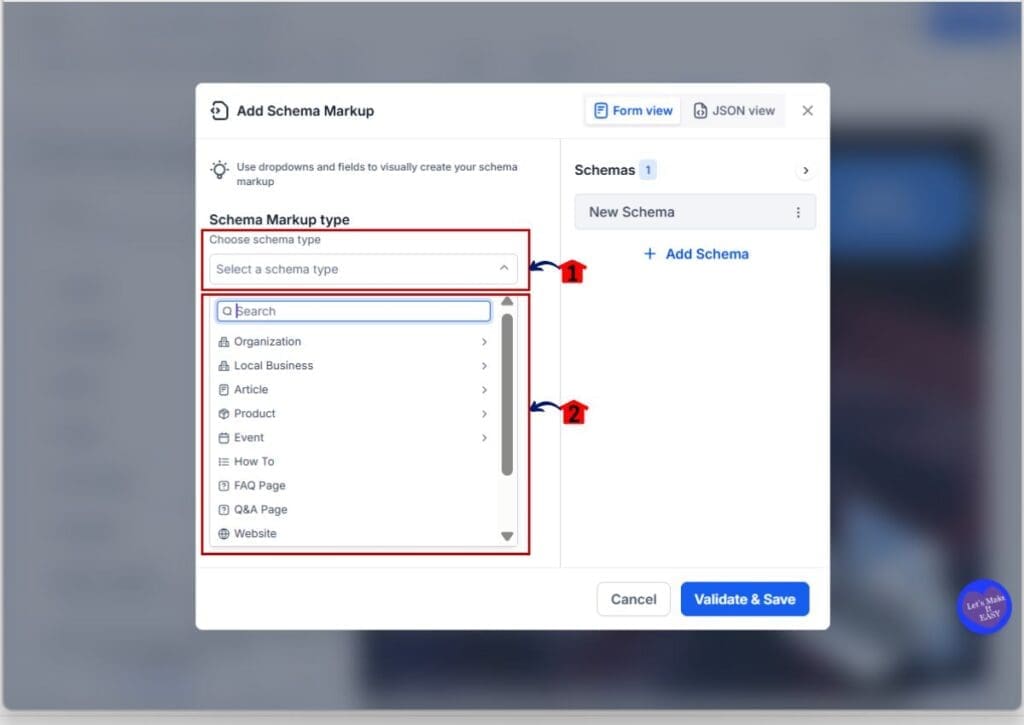Click the Validate & Save button
Viewport: 1024px width, 725px height.
(745, 599)
